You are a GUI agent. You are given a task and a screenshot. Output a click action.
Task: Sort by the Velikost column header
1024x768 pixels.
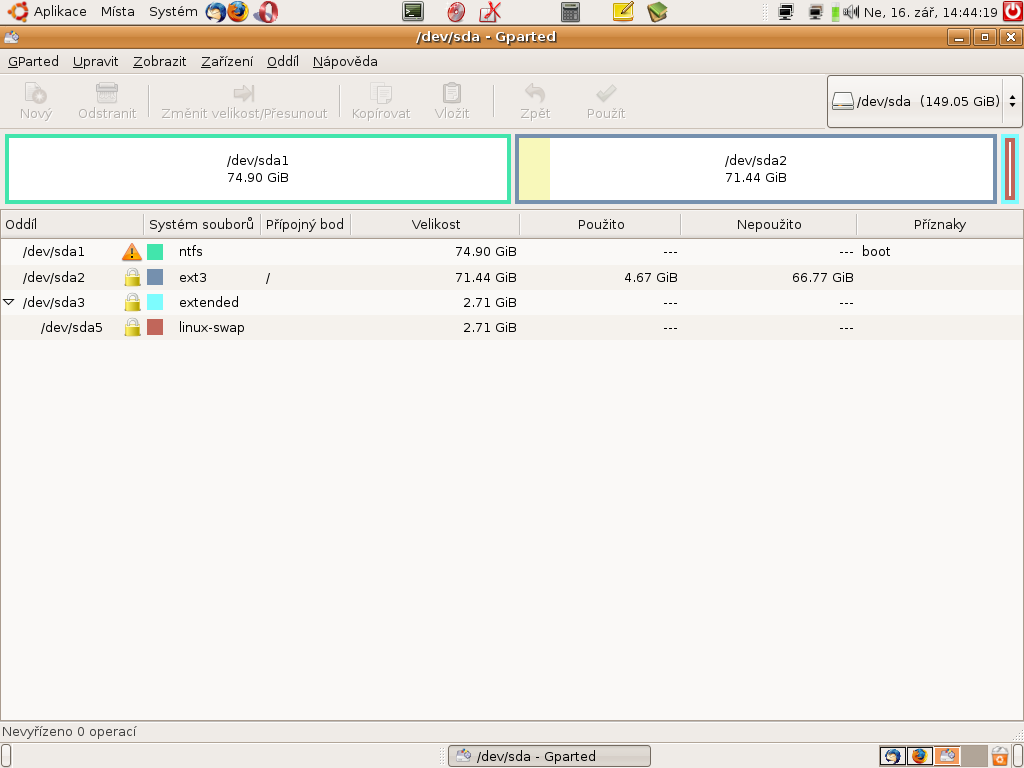tap(435, 224)
